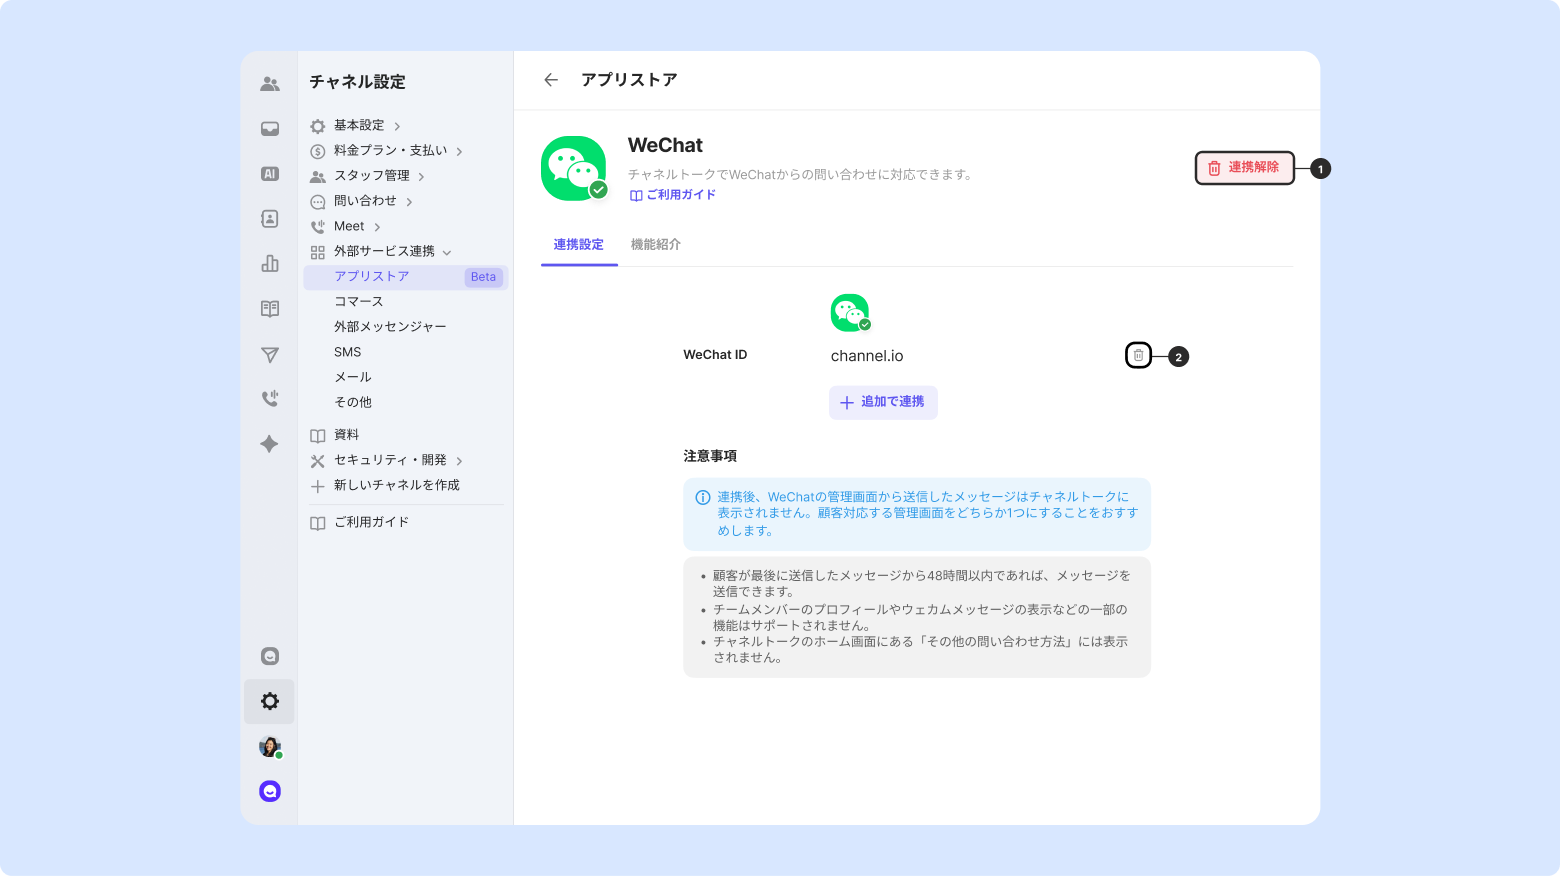The width and height of the screenshot is (1560, 876).
Task: Open the inbox icon in left rail
Action: click(269, 129)
